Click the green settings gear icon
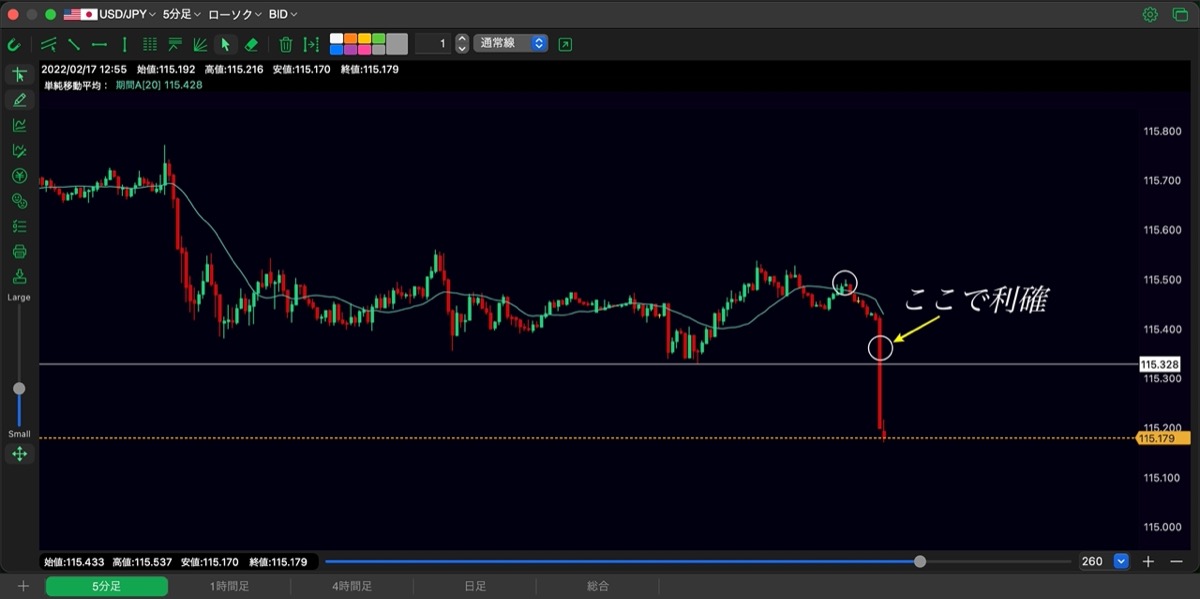1200x599 pixels. click(x=1150, y=15)
